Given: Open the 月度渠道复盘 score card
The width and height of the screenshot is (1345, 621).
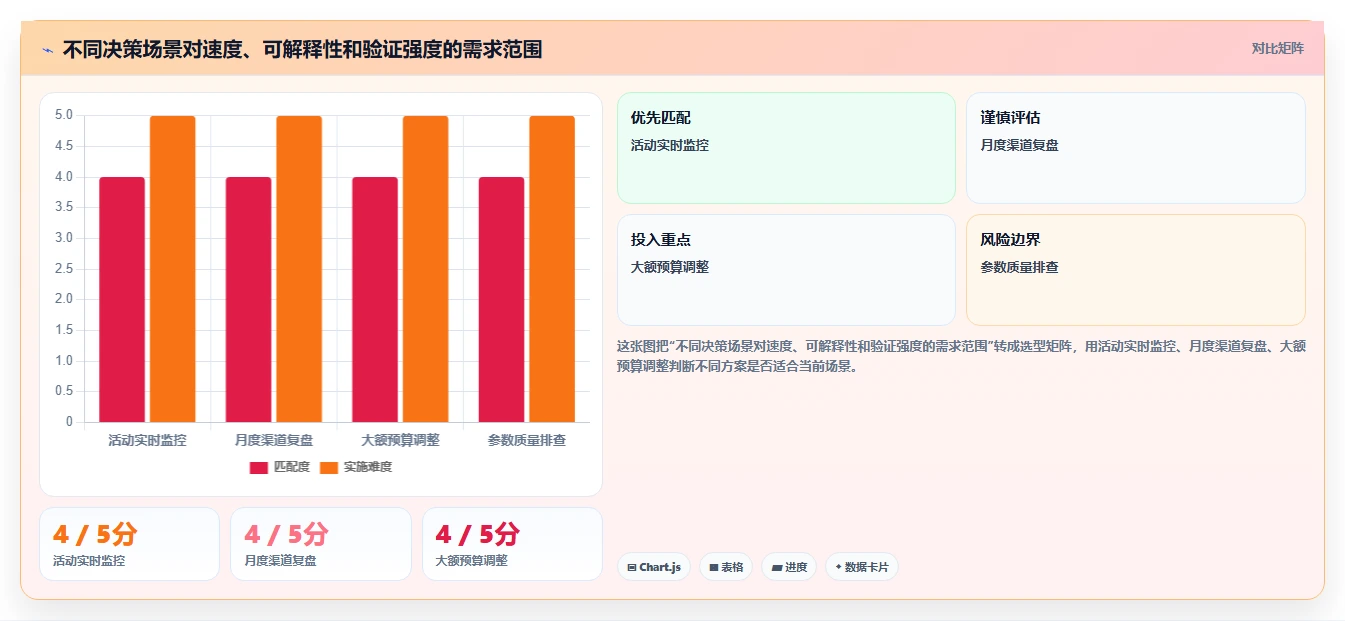Looking at the screenshot, I should coord(321,544).
